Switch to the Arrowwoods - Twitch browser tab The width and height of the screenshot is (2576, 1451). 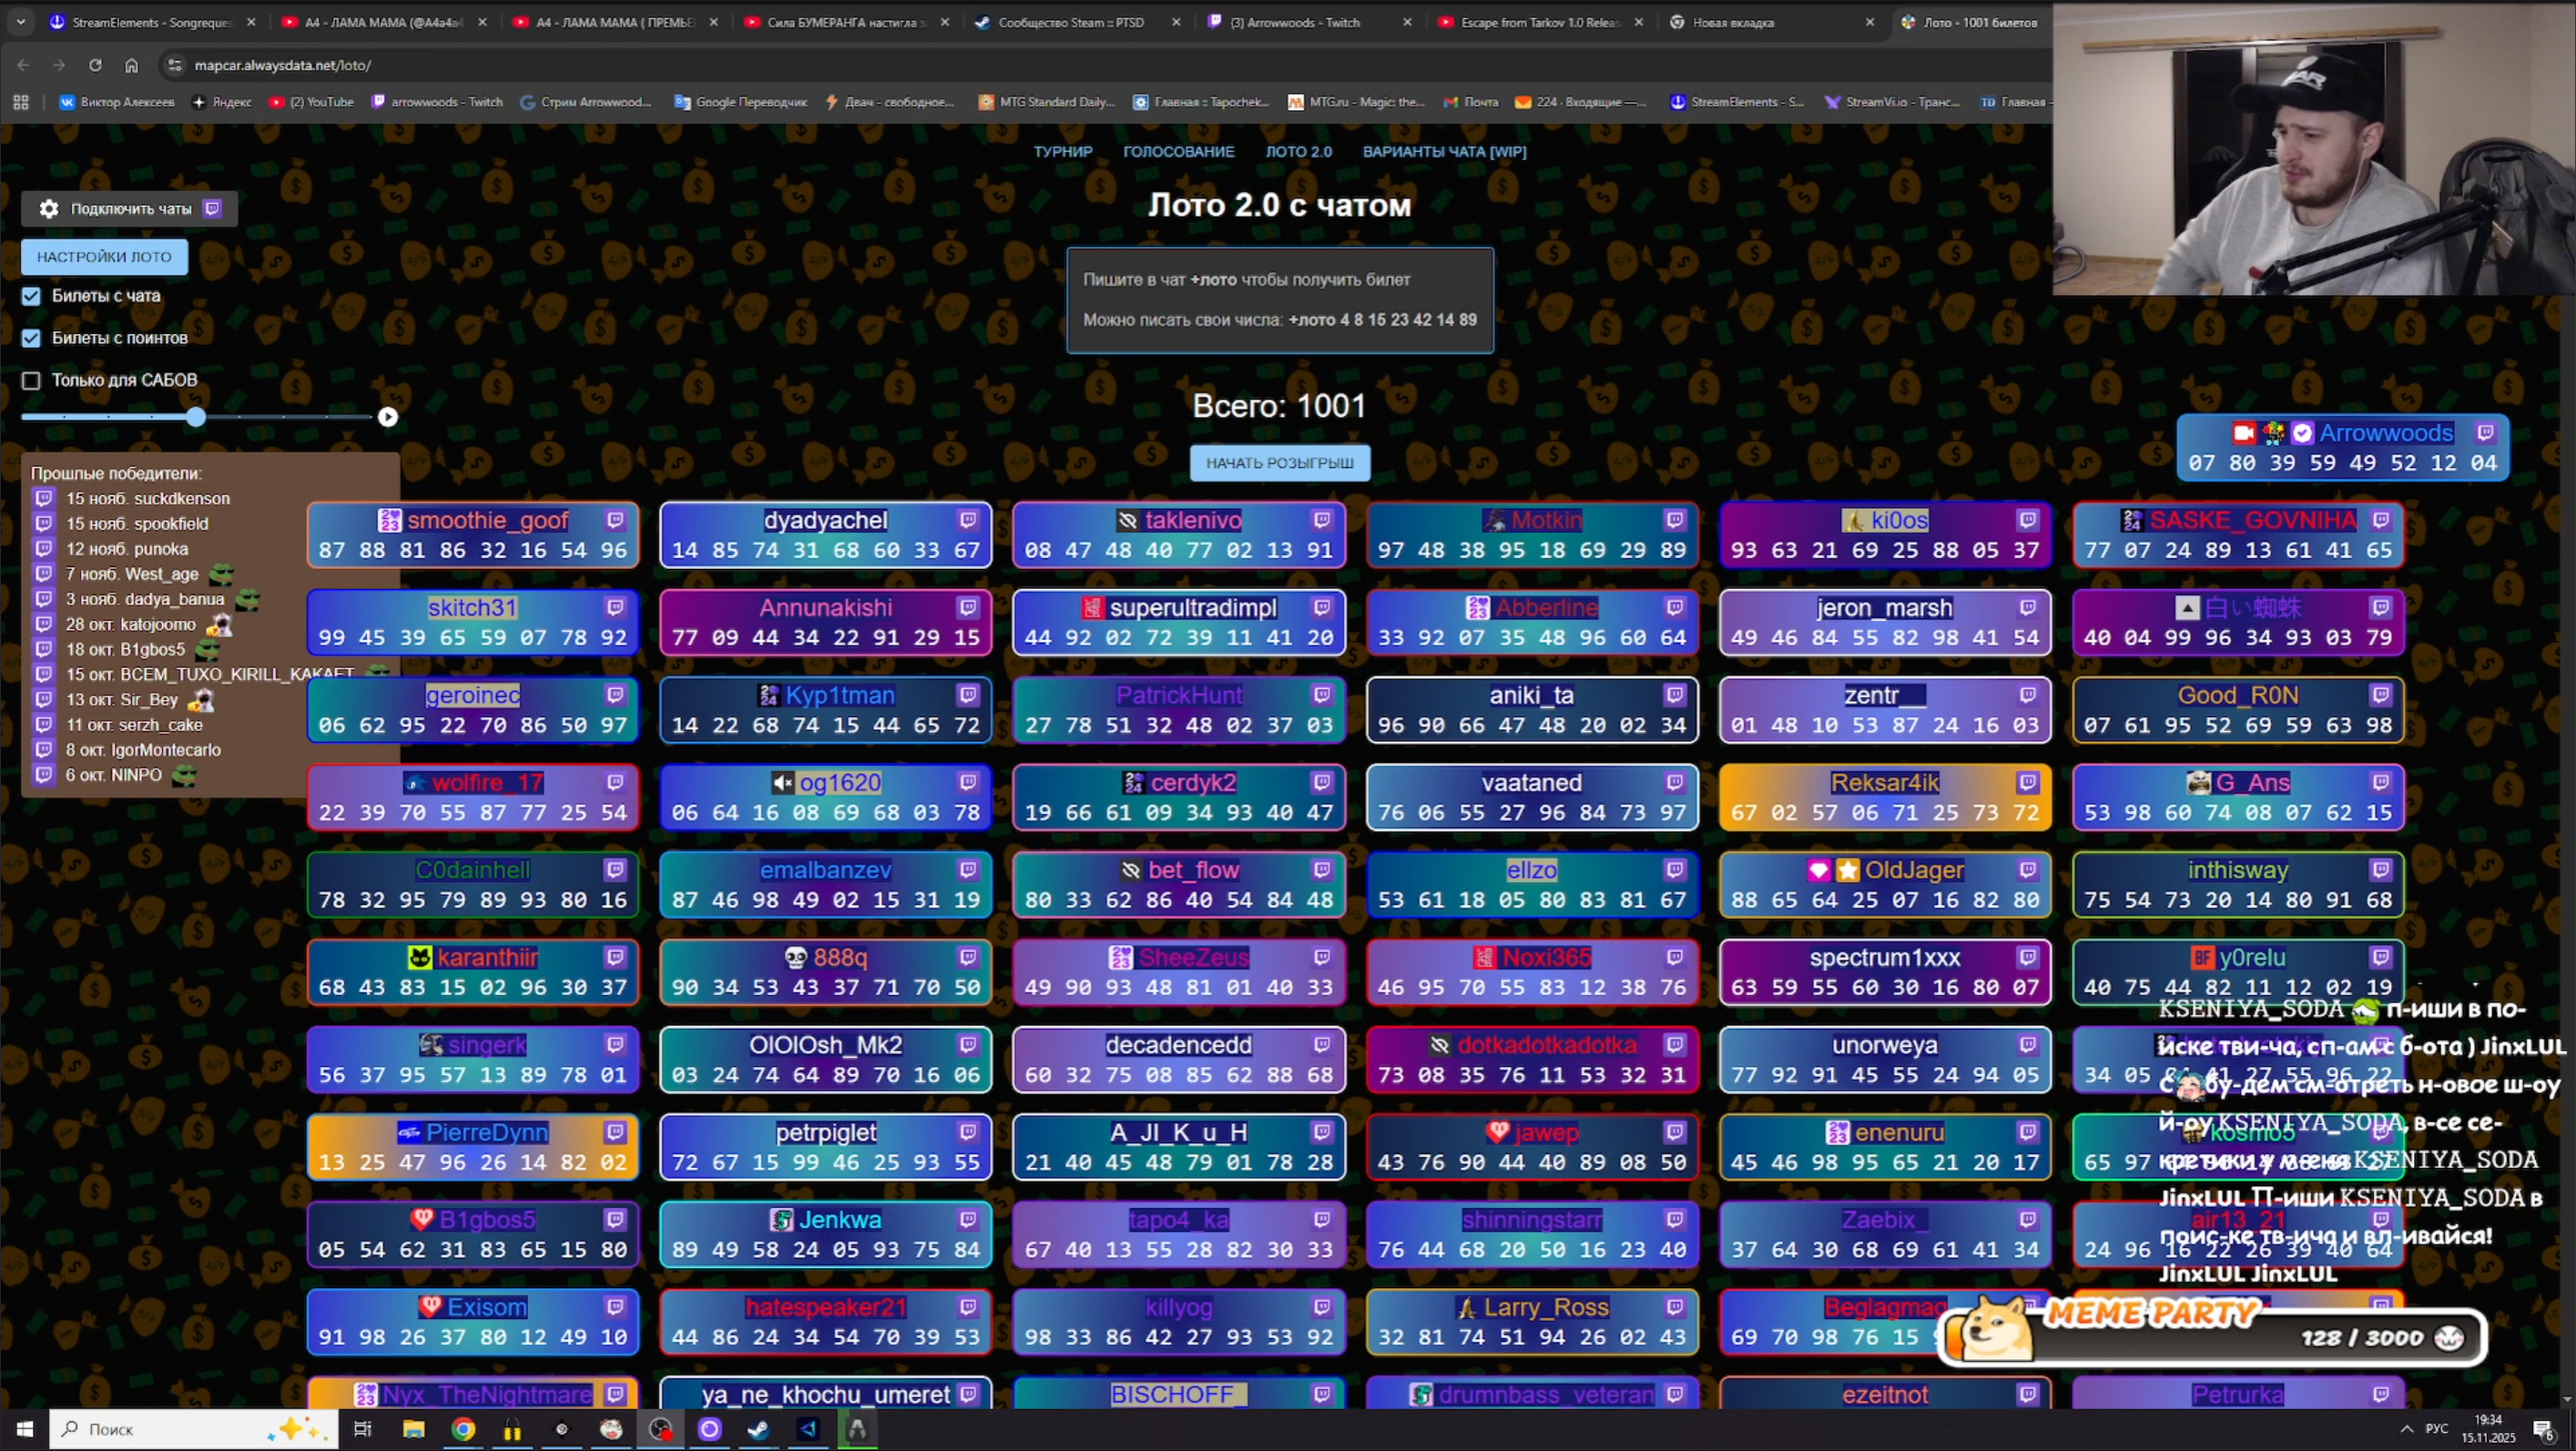point(1294,22)
